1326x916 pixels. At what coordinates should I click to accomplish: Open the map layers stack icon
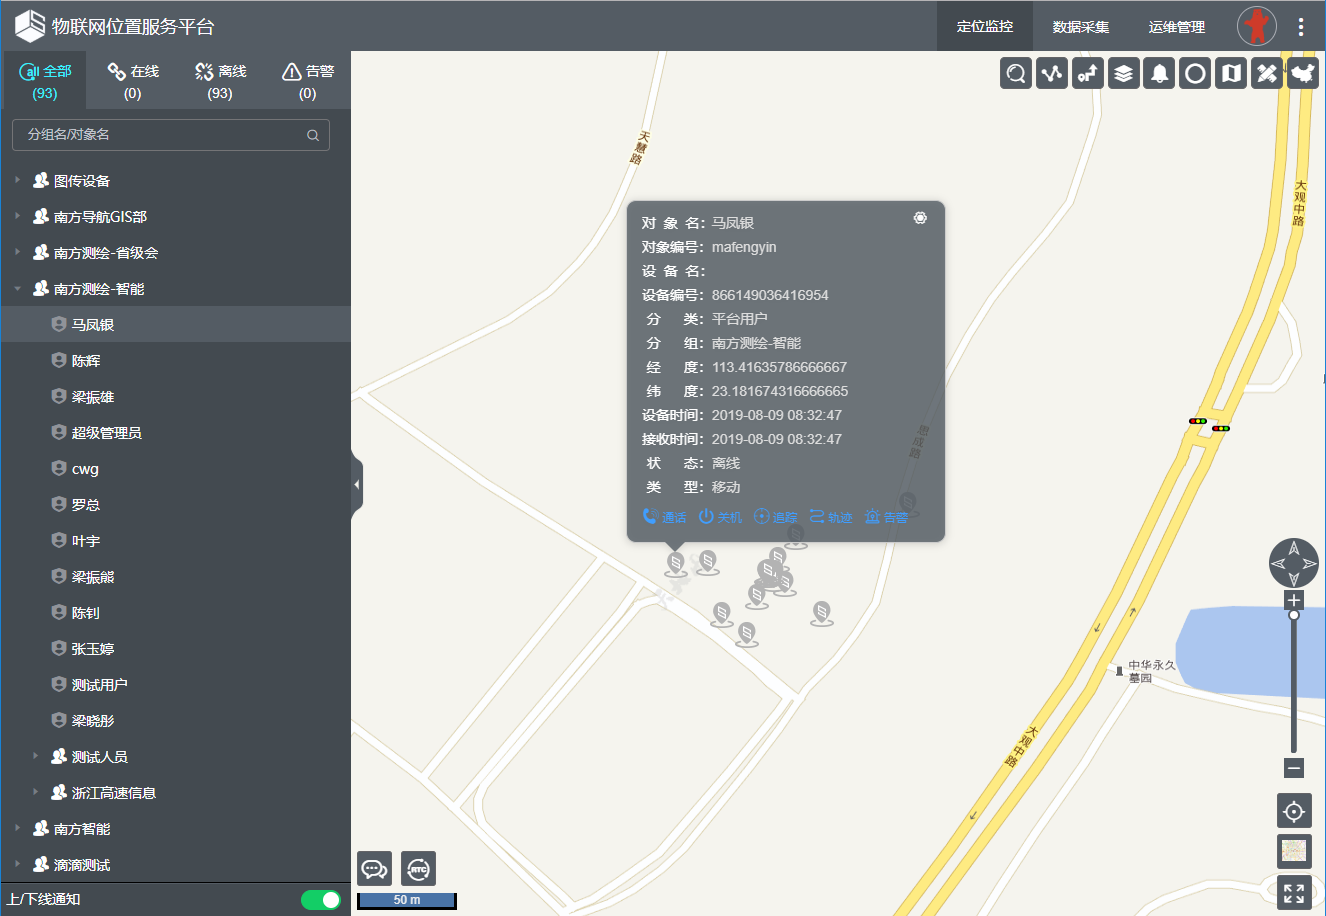point(1124,73)
